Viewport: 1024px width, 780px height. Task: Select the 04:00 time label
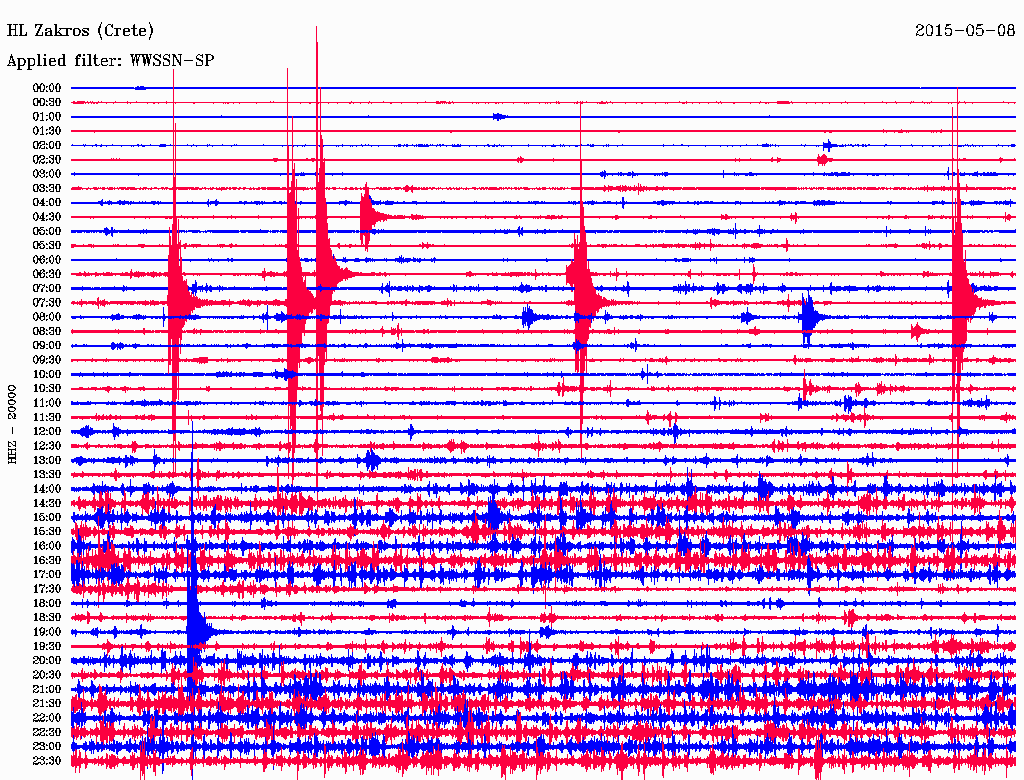pyautogui.click(x=47, y=203)
